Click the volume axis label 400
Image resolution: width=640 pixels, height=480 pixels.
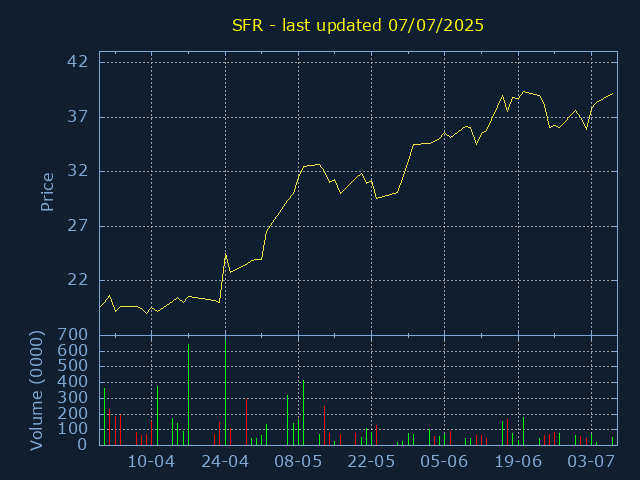coord(73,382)
